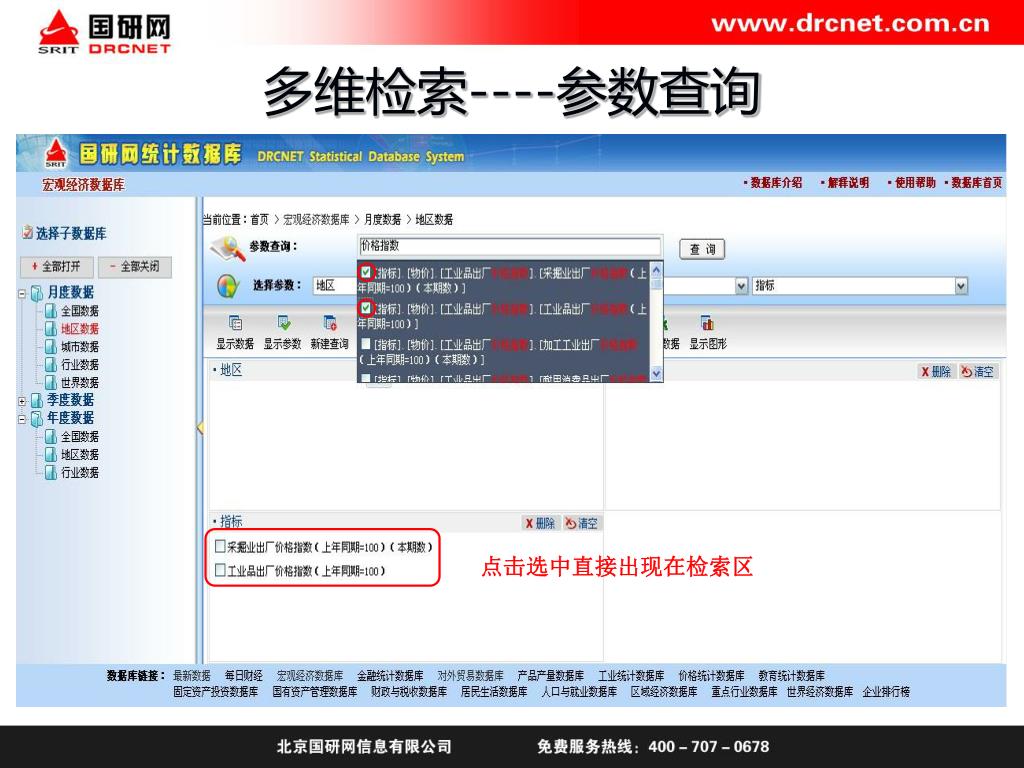Click the results list scroll-down arrow
Viewport: 1024px width, 768px height.
click(656, 374)
